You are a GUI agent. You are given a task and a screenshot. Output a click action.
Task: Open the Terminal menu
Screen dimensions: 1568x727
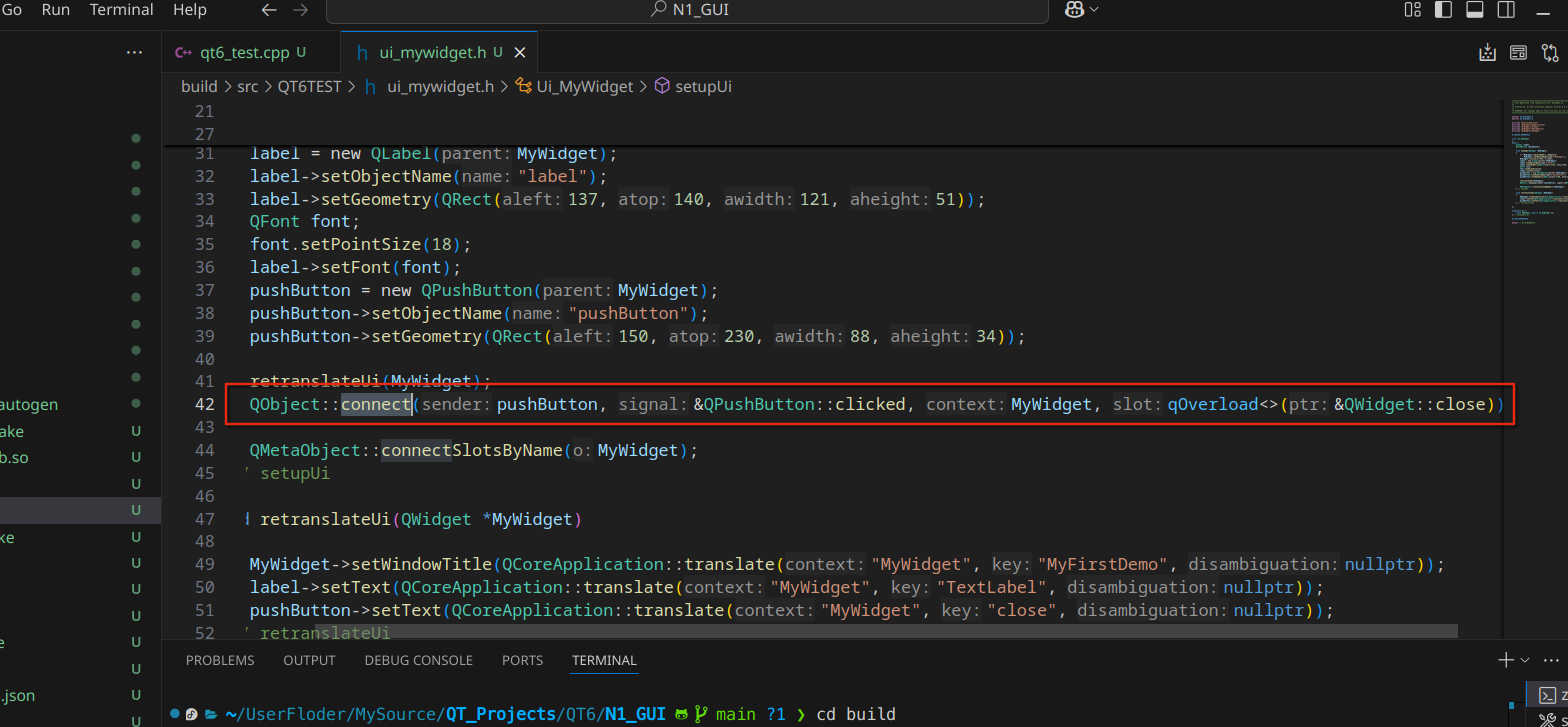(122, 10)
